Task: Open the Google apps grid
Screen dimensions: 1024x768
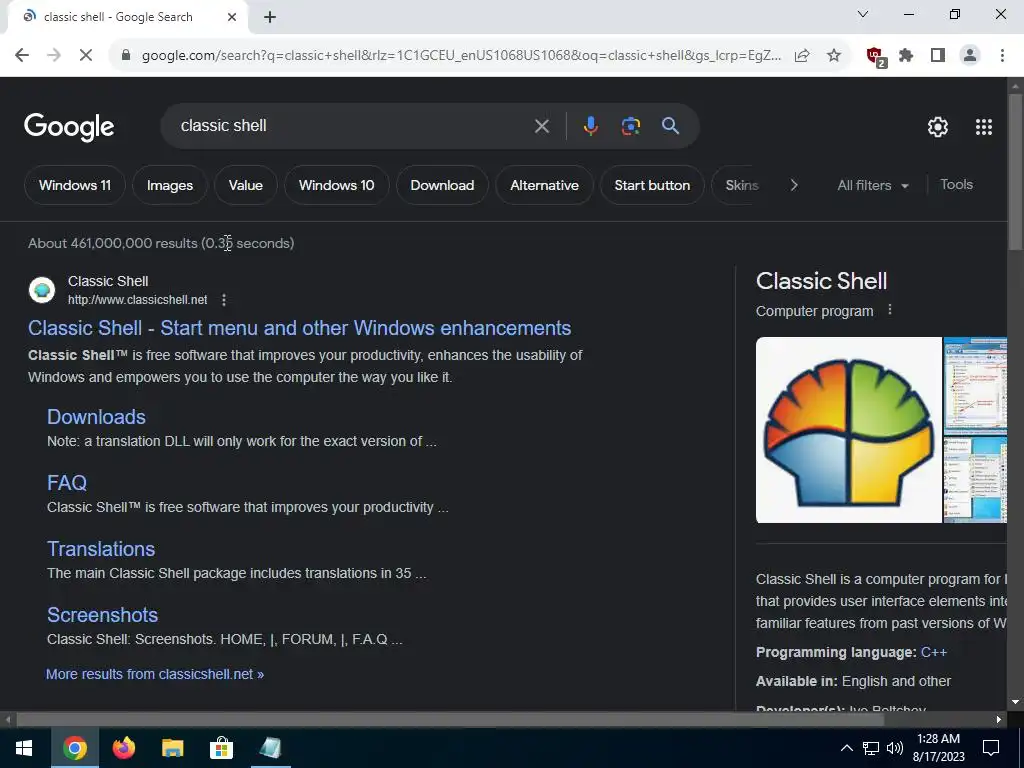Action: click(984, 127)
